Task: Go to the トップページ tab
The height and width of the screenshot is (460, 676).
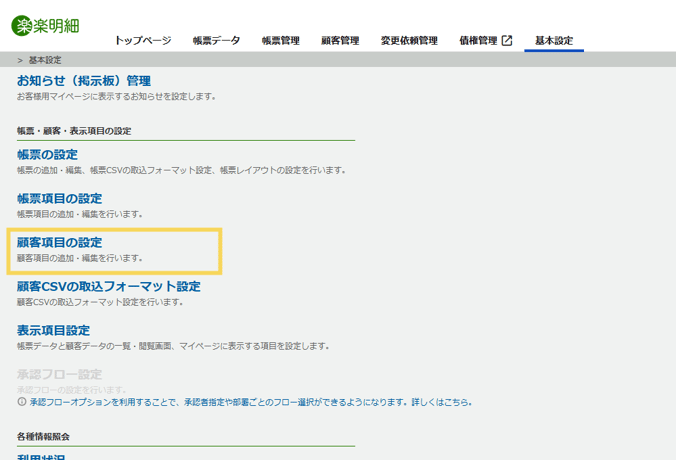Action: point(142,41)
